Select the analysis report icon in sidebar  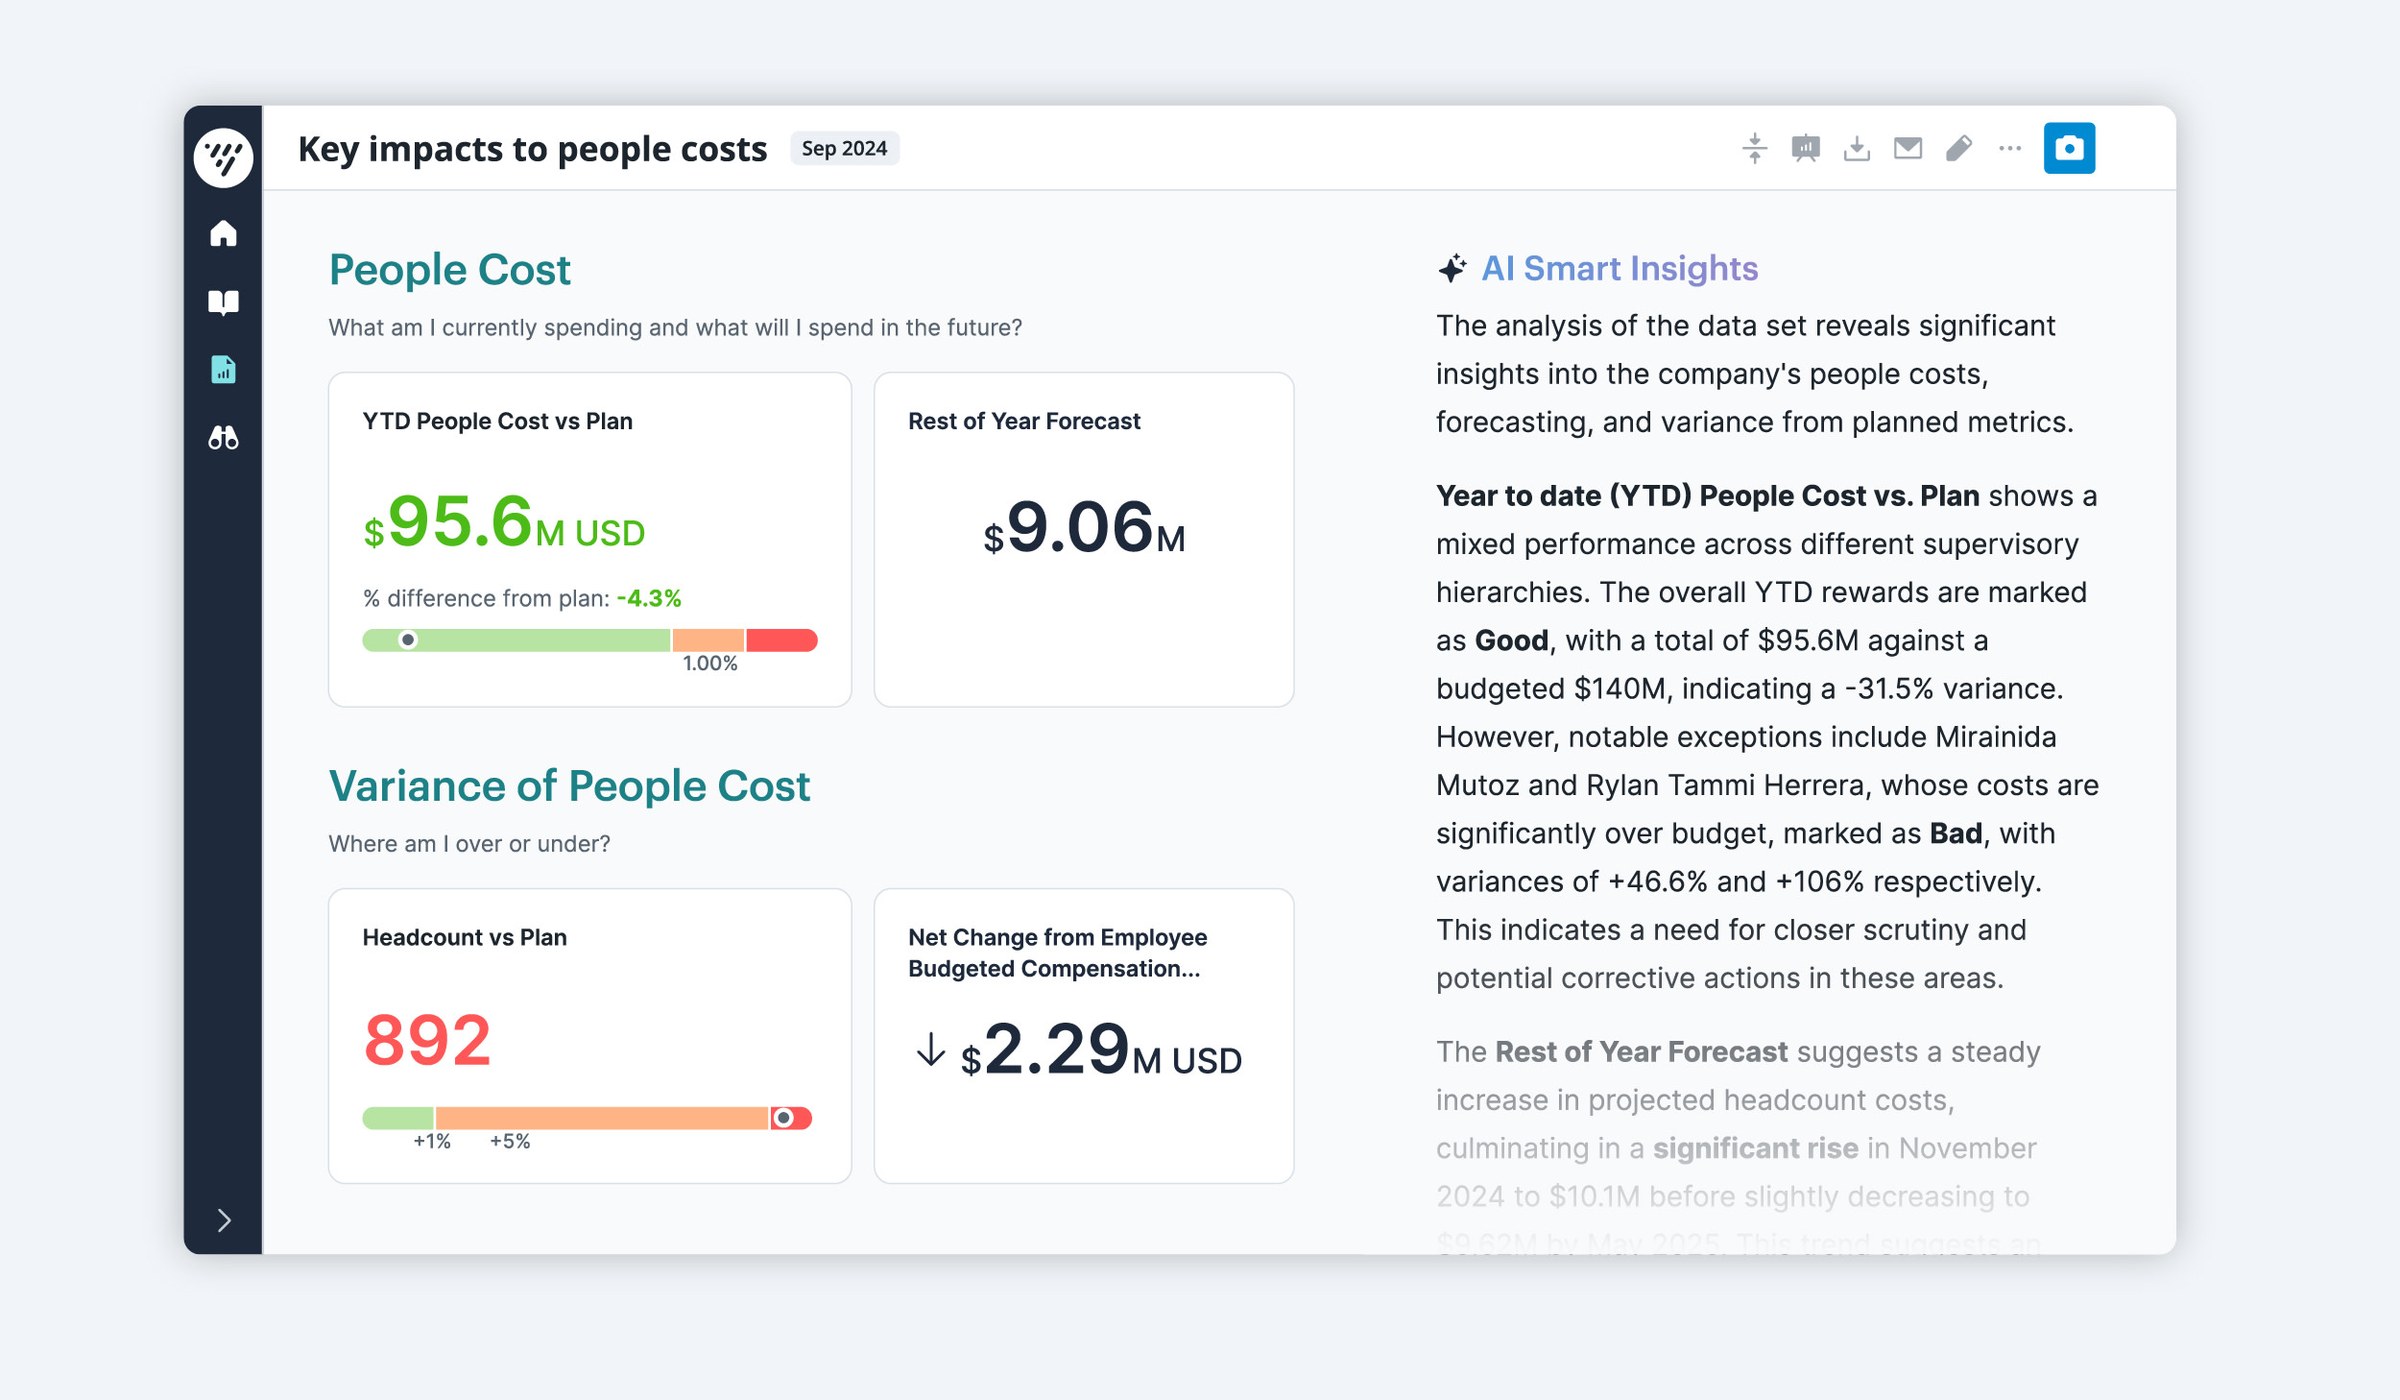223,369
